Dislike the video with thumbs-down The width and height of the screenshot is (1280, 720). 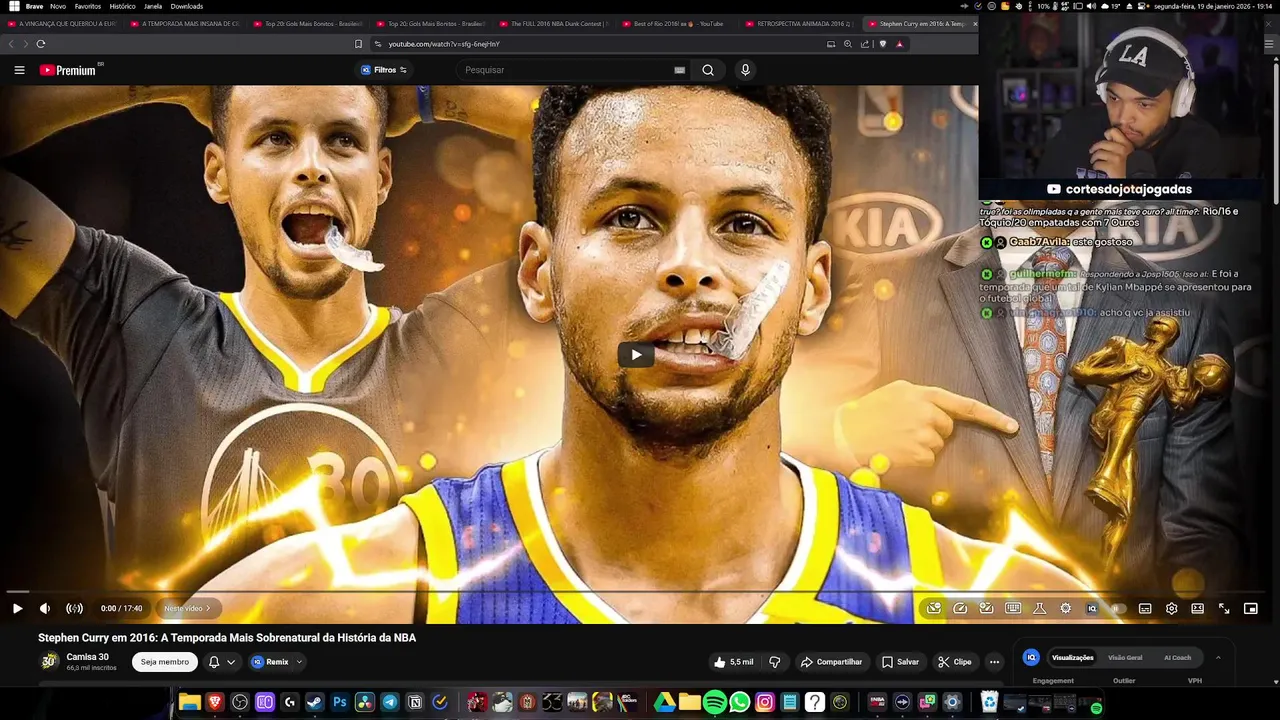pos(774,662)
